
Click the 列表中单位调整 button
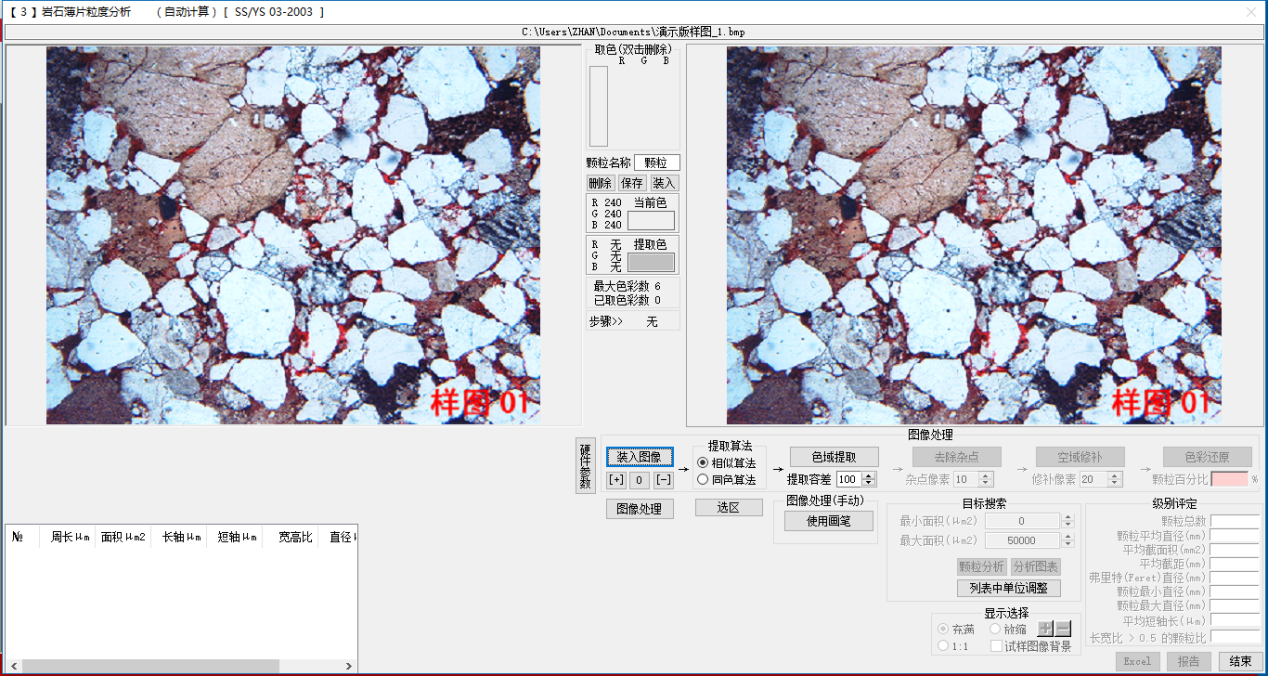point(1008,588)
